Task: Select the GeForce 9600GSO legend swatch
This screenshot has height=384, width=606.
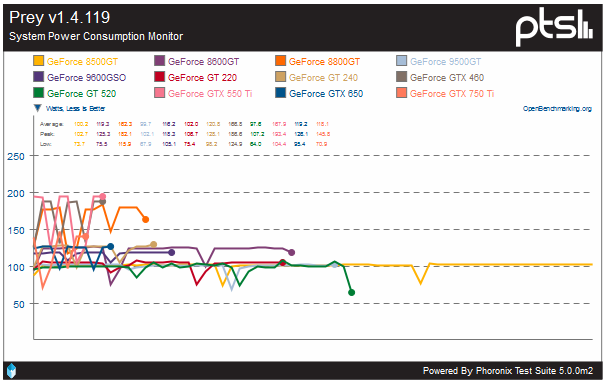Action: click(38, 77)
